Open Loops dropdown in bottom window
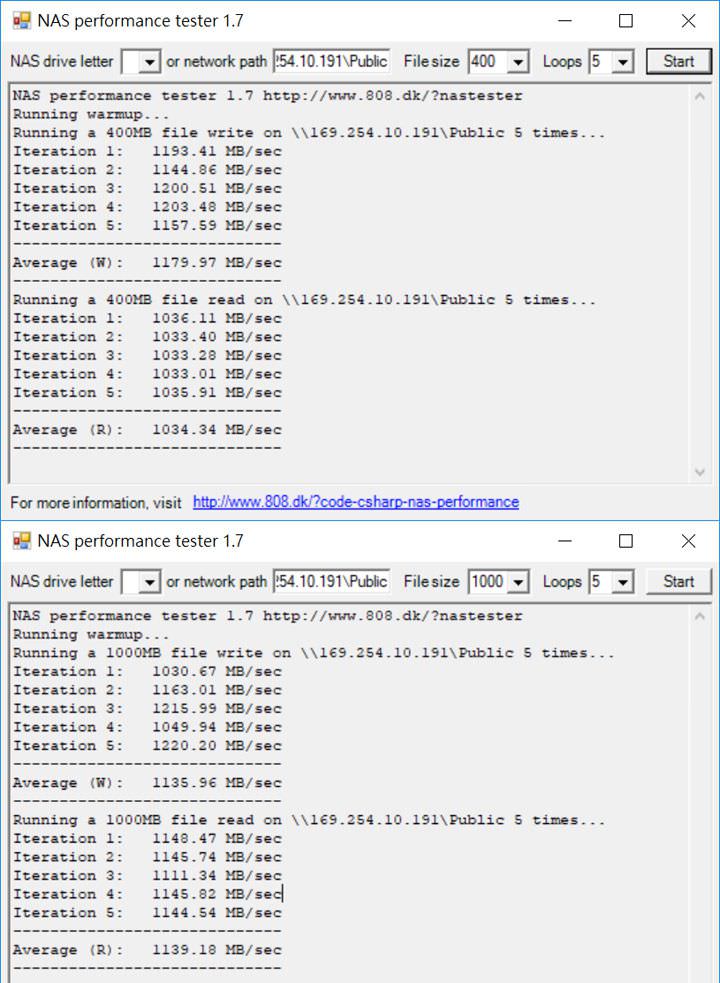The height and width of the screenshot is (983, 720). [622, 582]
